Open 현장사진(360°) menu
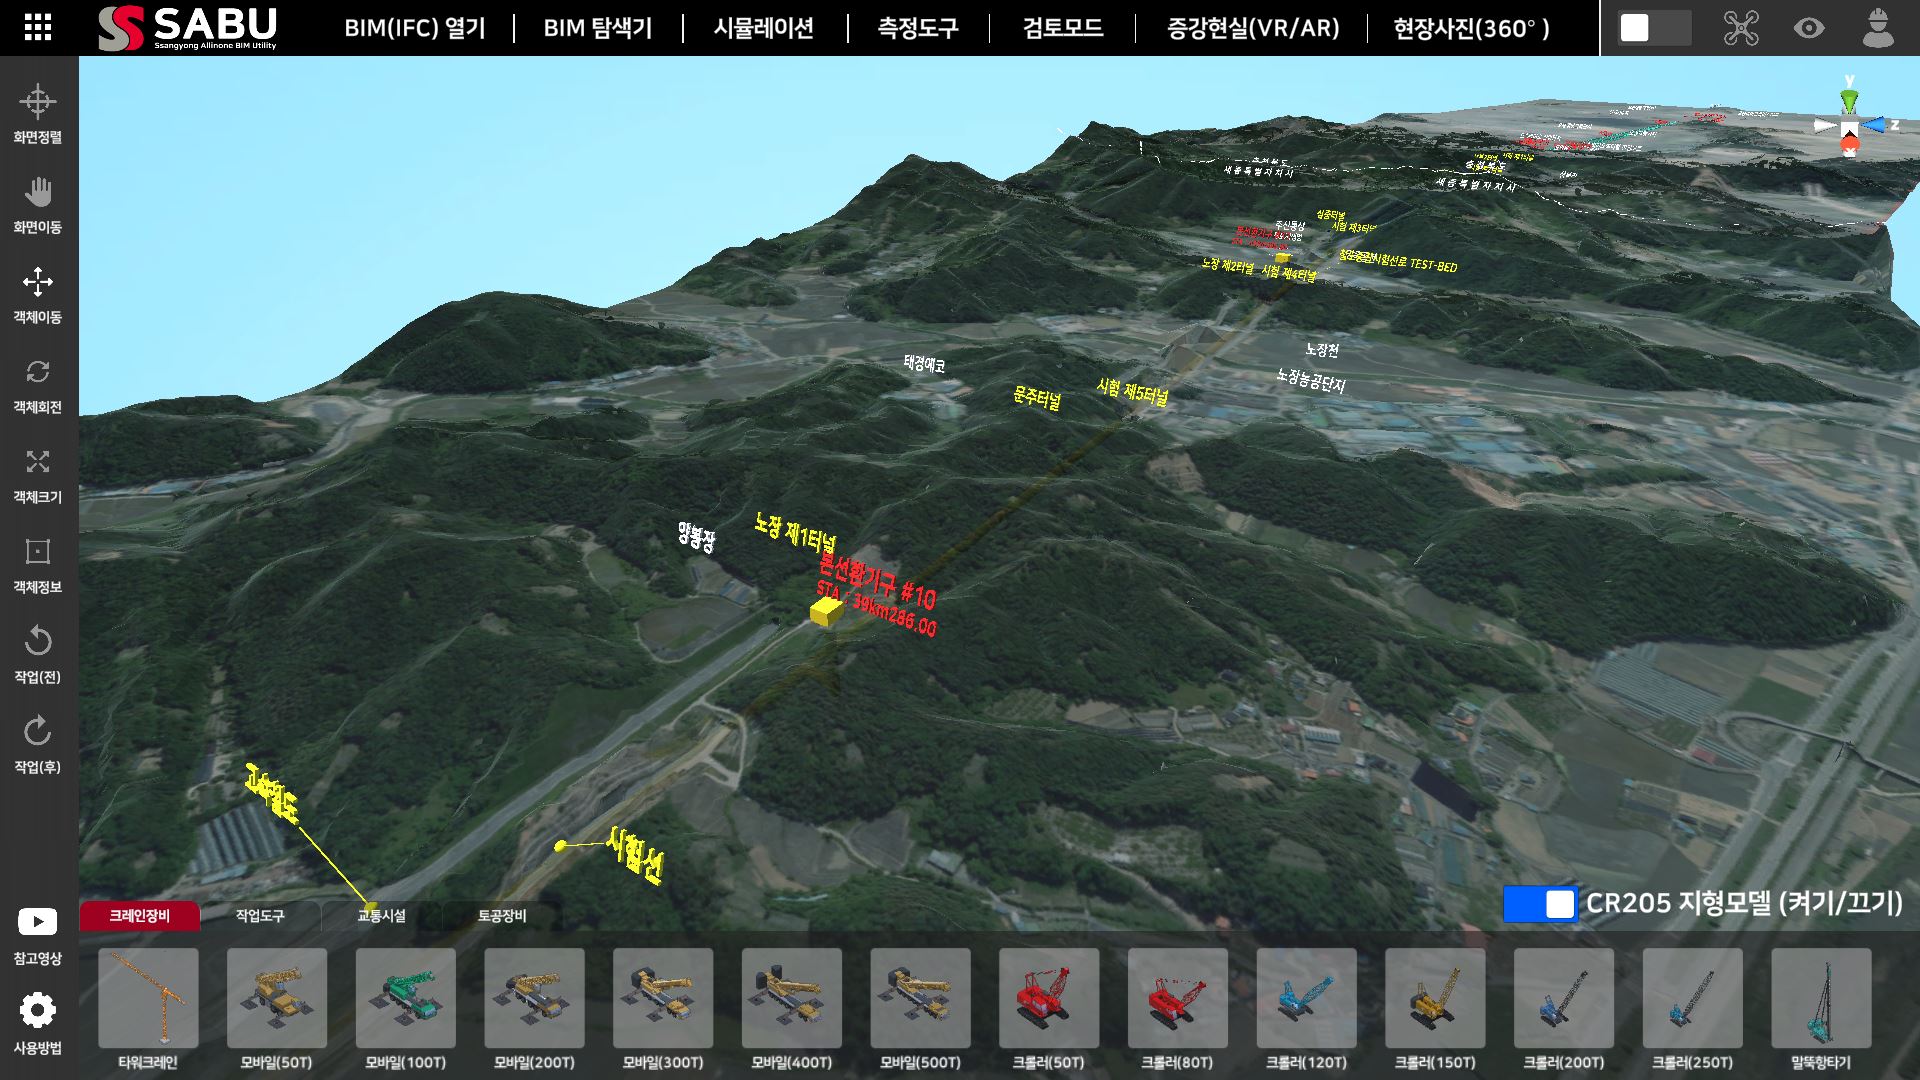Viewport: 1920px width, 1080px height. pyautogui.click(x=1471, y=28)
